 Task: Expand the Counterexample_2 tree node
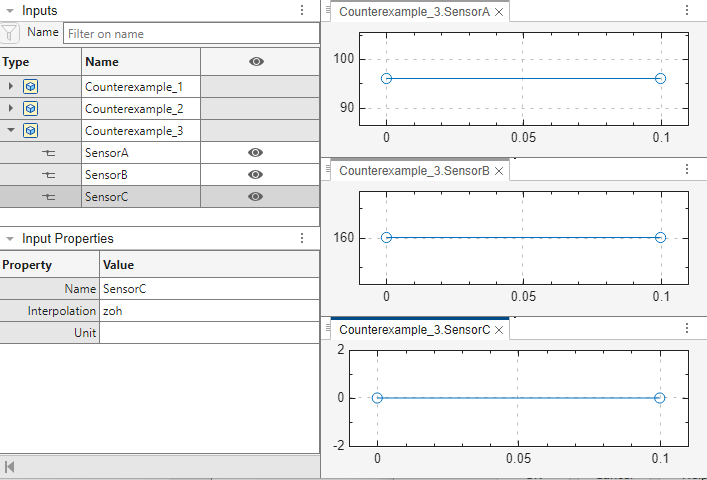click(x=11, y=109)
